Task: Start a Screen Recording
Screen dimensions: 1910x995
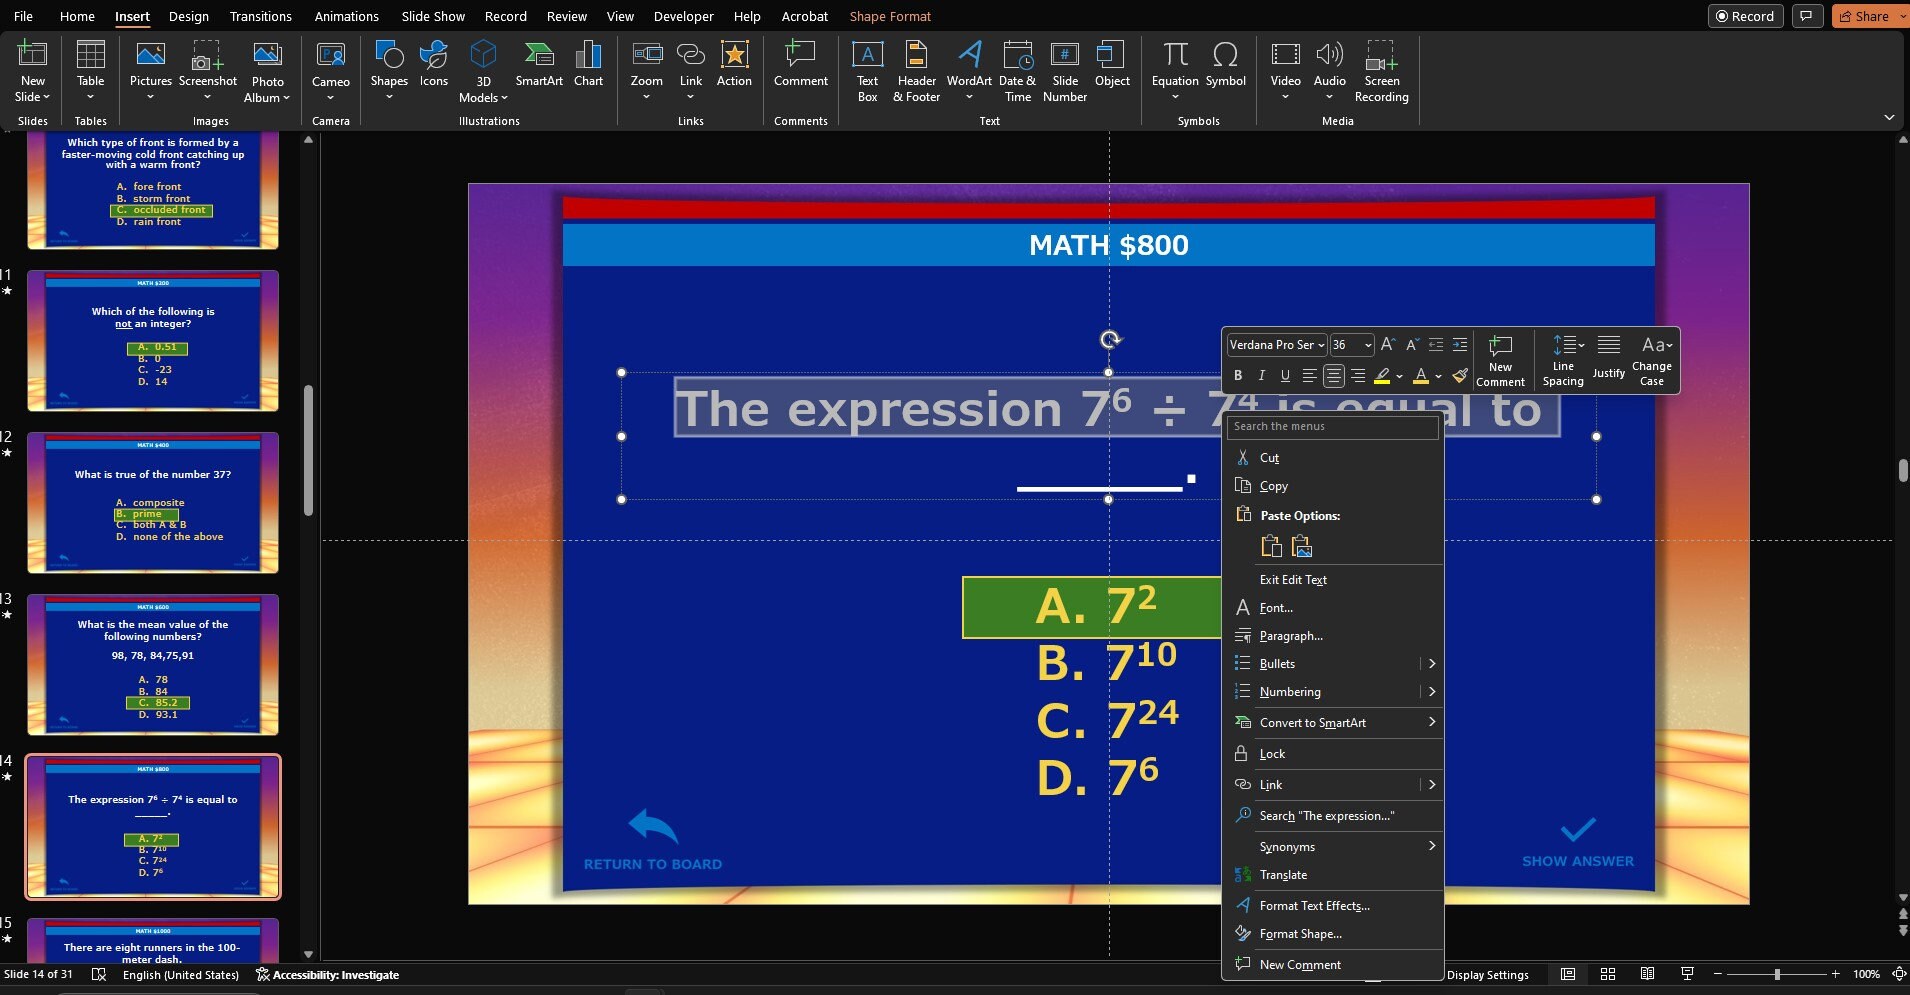Action: [x=1381, y=70]
